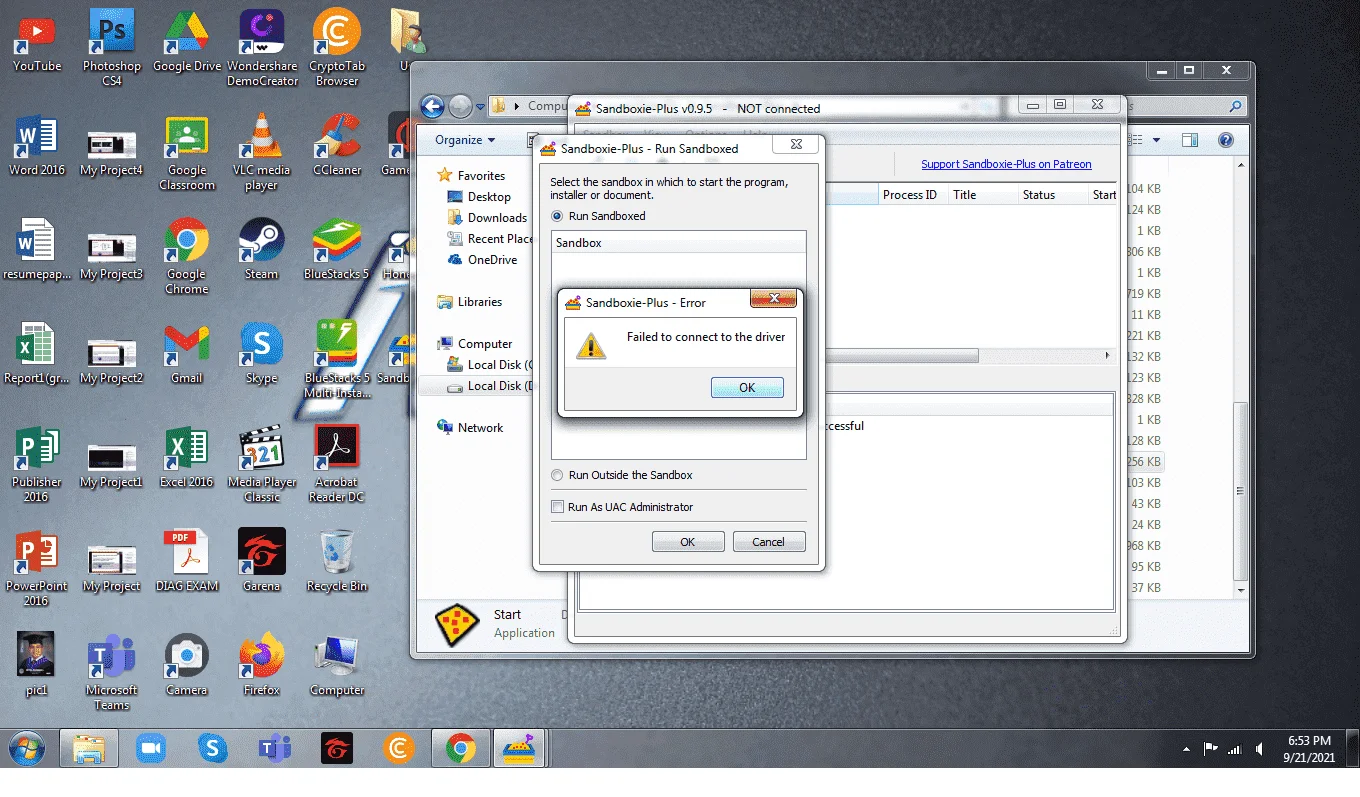Click the Windows Start orb
This screenshot has height=797, width=1360.
[27, 748]
